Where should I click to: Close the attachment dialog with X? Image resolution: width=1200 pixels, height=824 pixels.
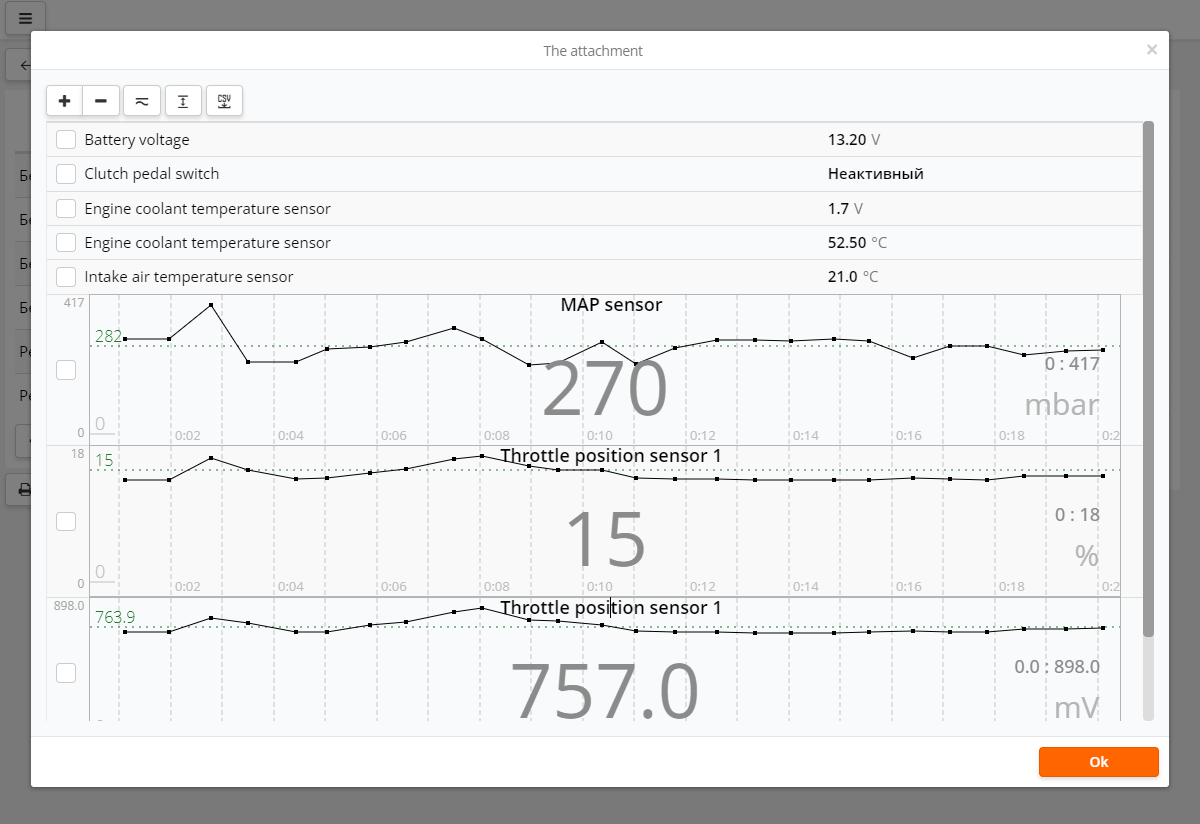coord(1152,49)
